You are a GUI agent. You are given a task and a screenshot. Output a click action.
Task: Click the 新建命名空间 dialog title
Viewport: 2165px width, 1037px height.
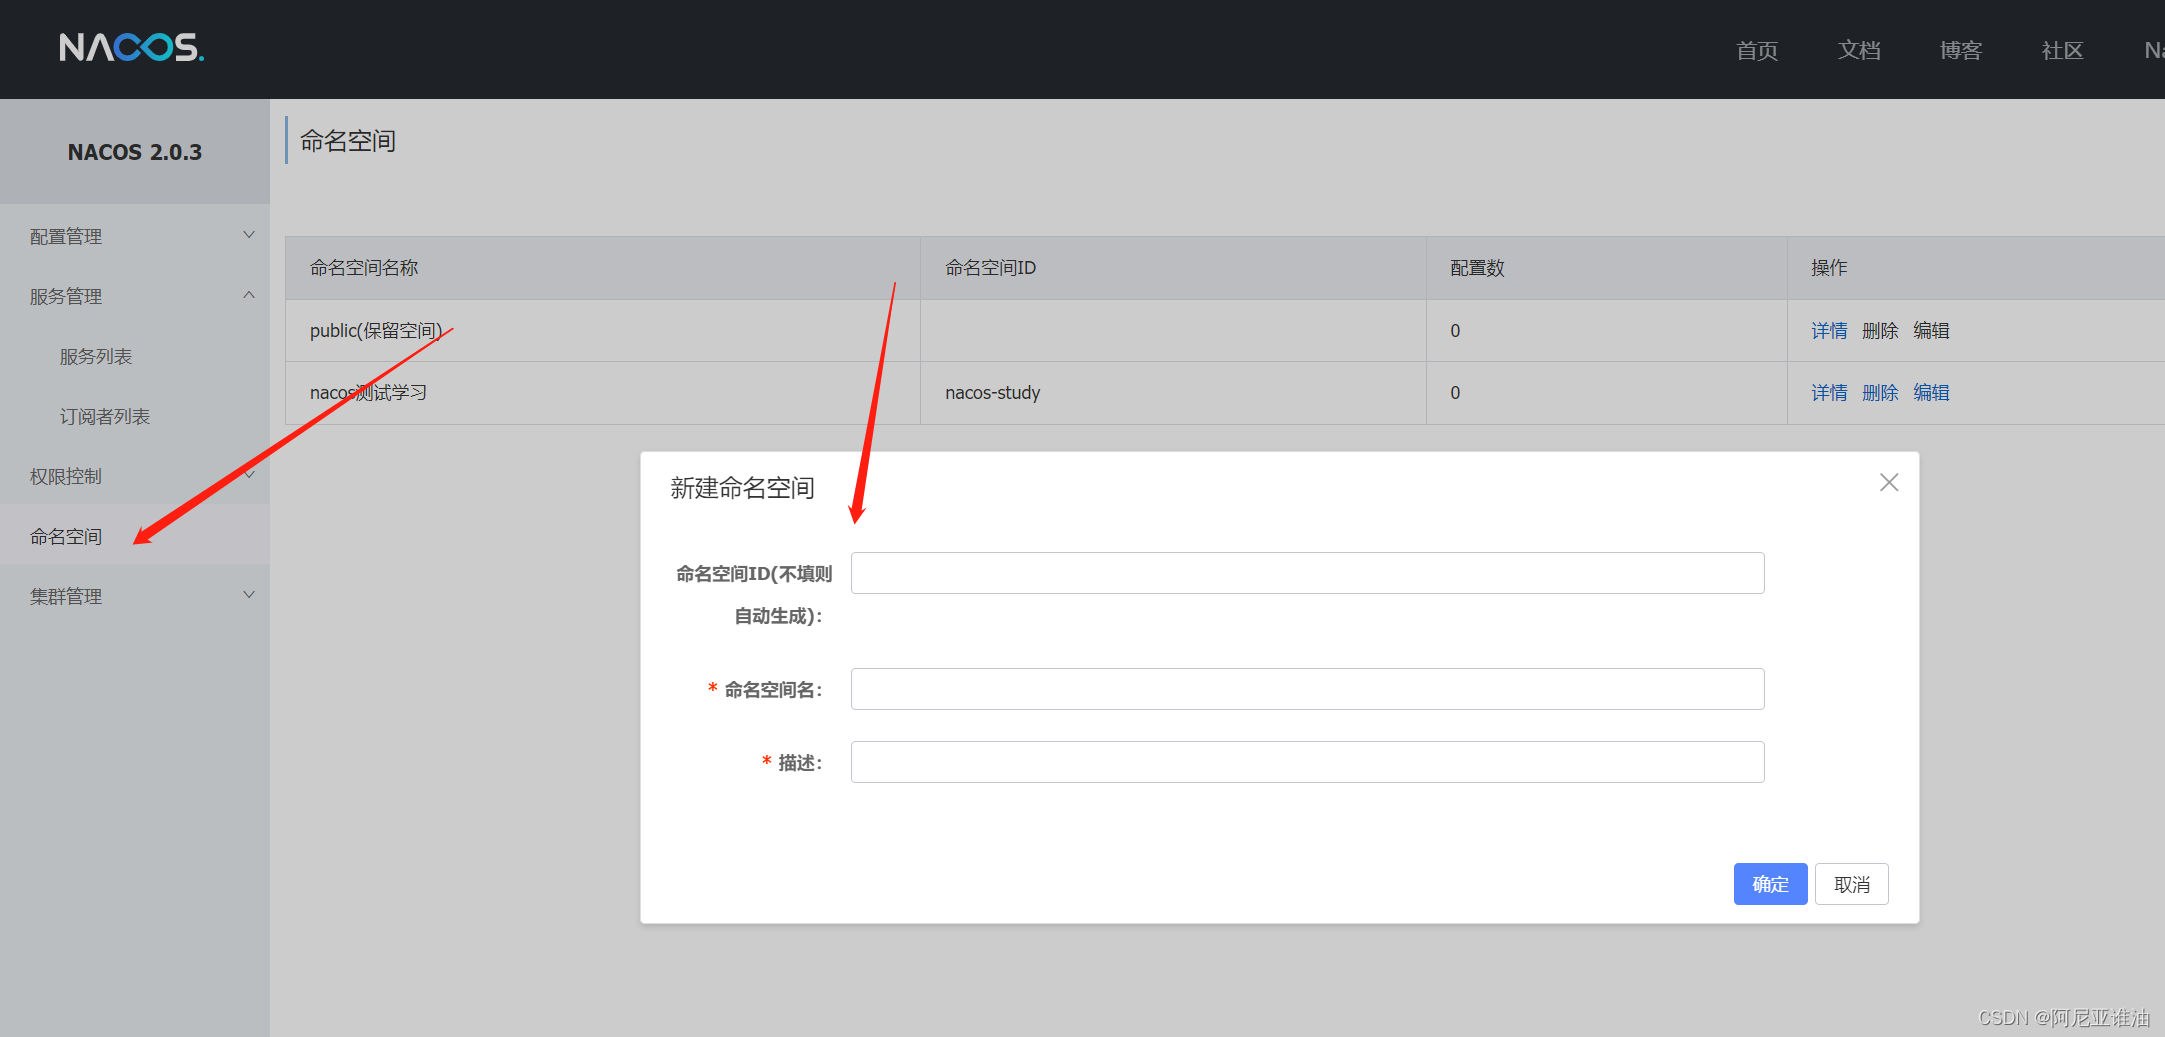pyautogui.click(x=742, y=488)
